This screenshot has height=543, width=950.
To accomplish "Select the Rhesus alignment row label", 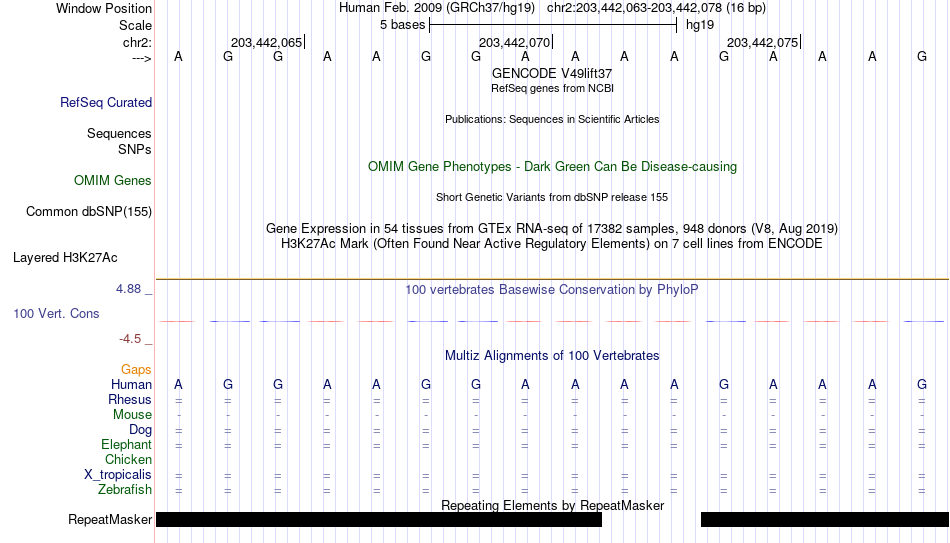I will pos(130,399).
